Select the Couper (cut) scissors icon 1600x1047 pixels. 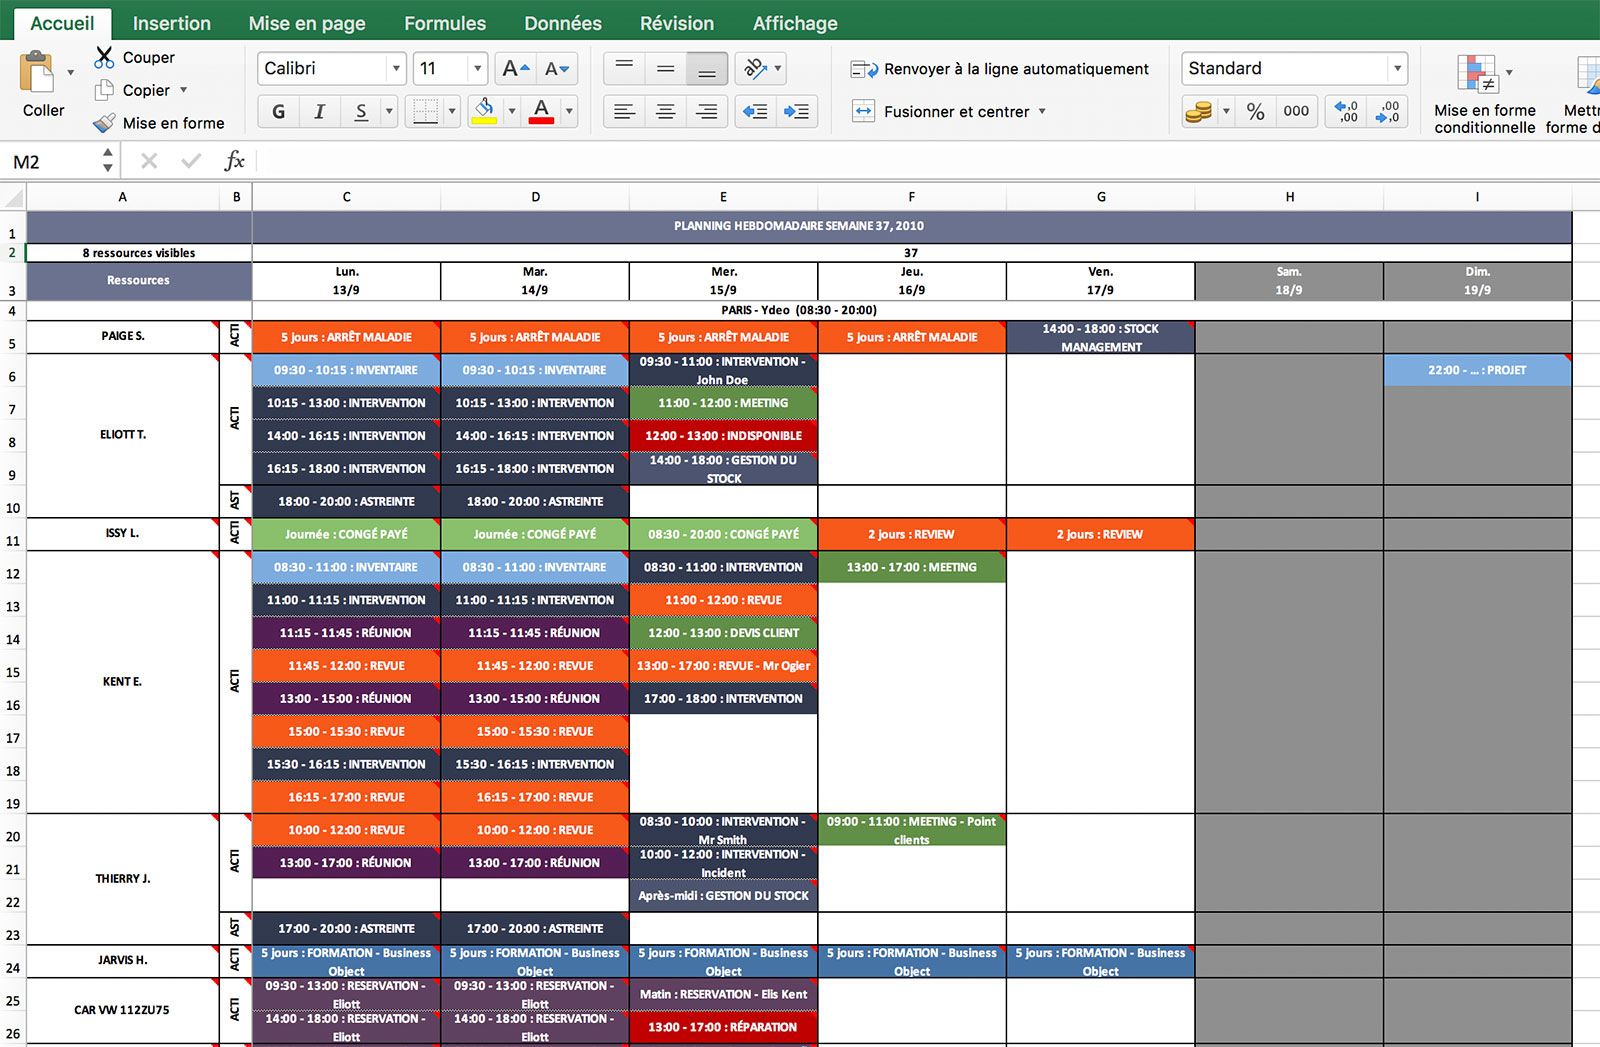[x=104, y=57]
